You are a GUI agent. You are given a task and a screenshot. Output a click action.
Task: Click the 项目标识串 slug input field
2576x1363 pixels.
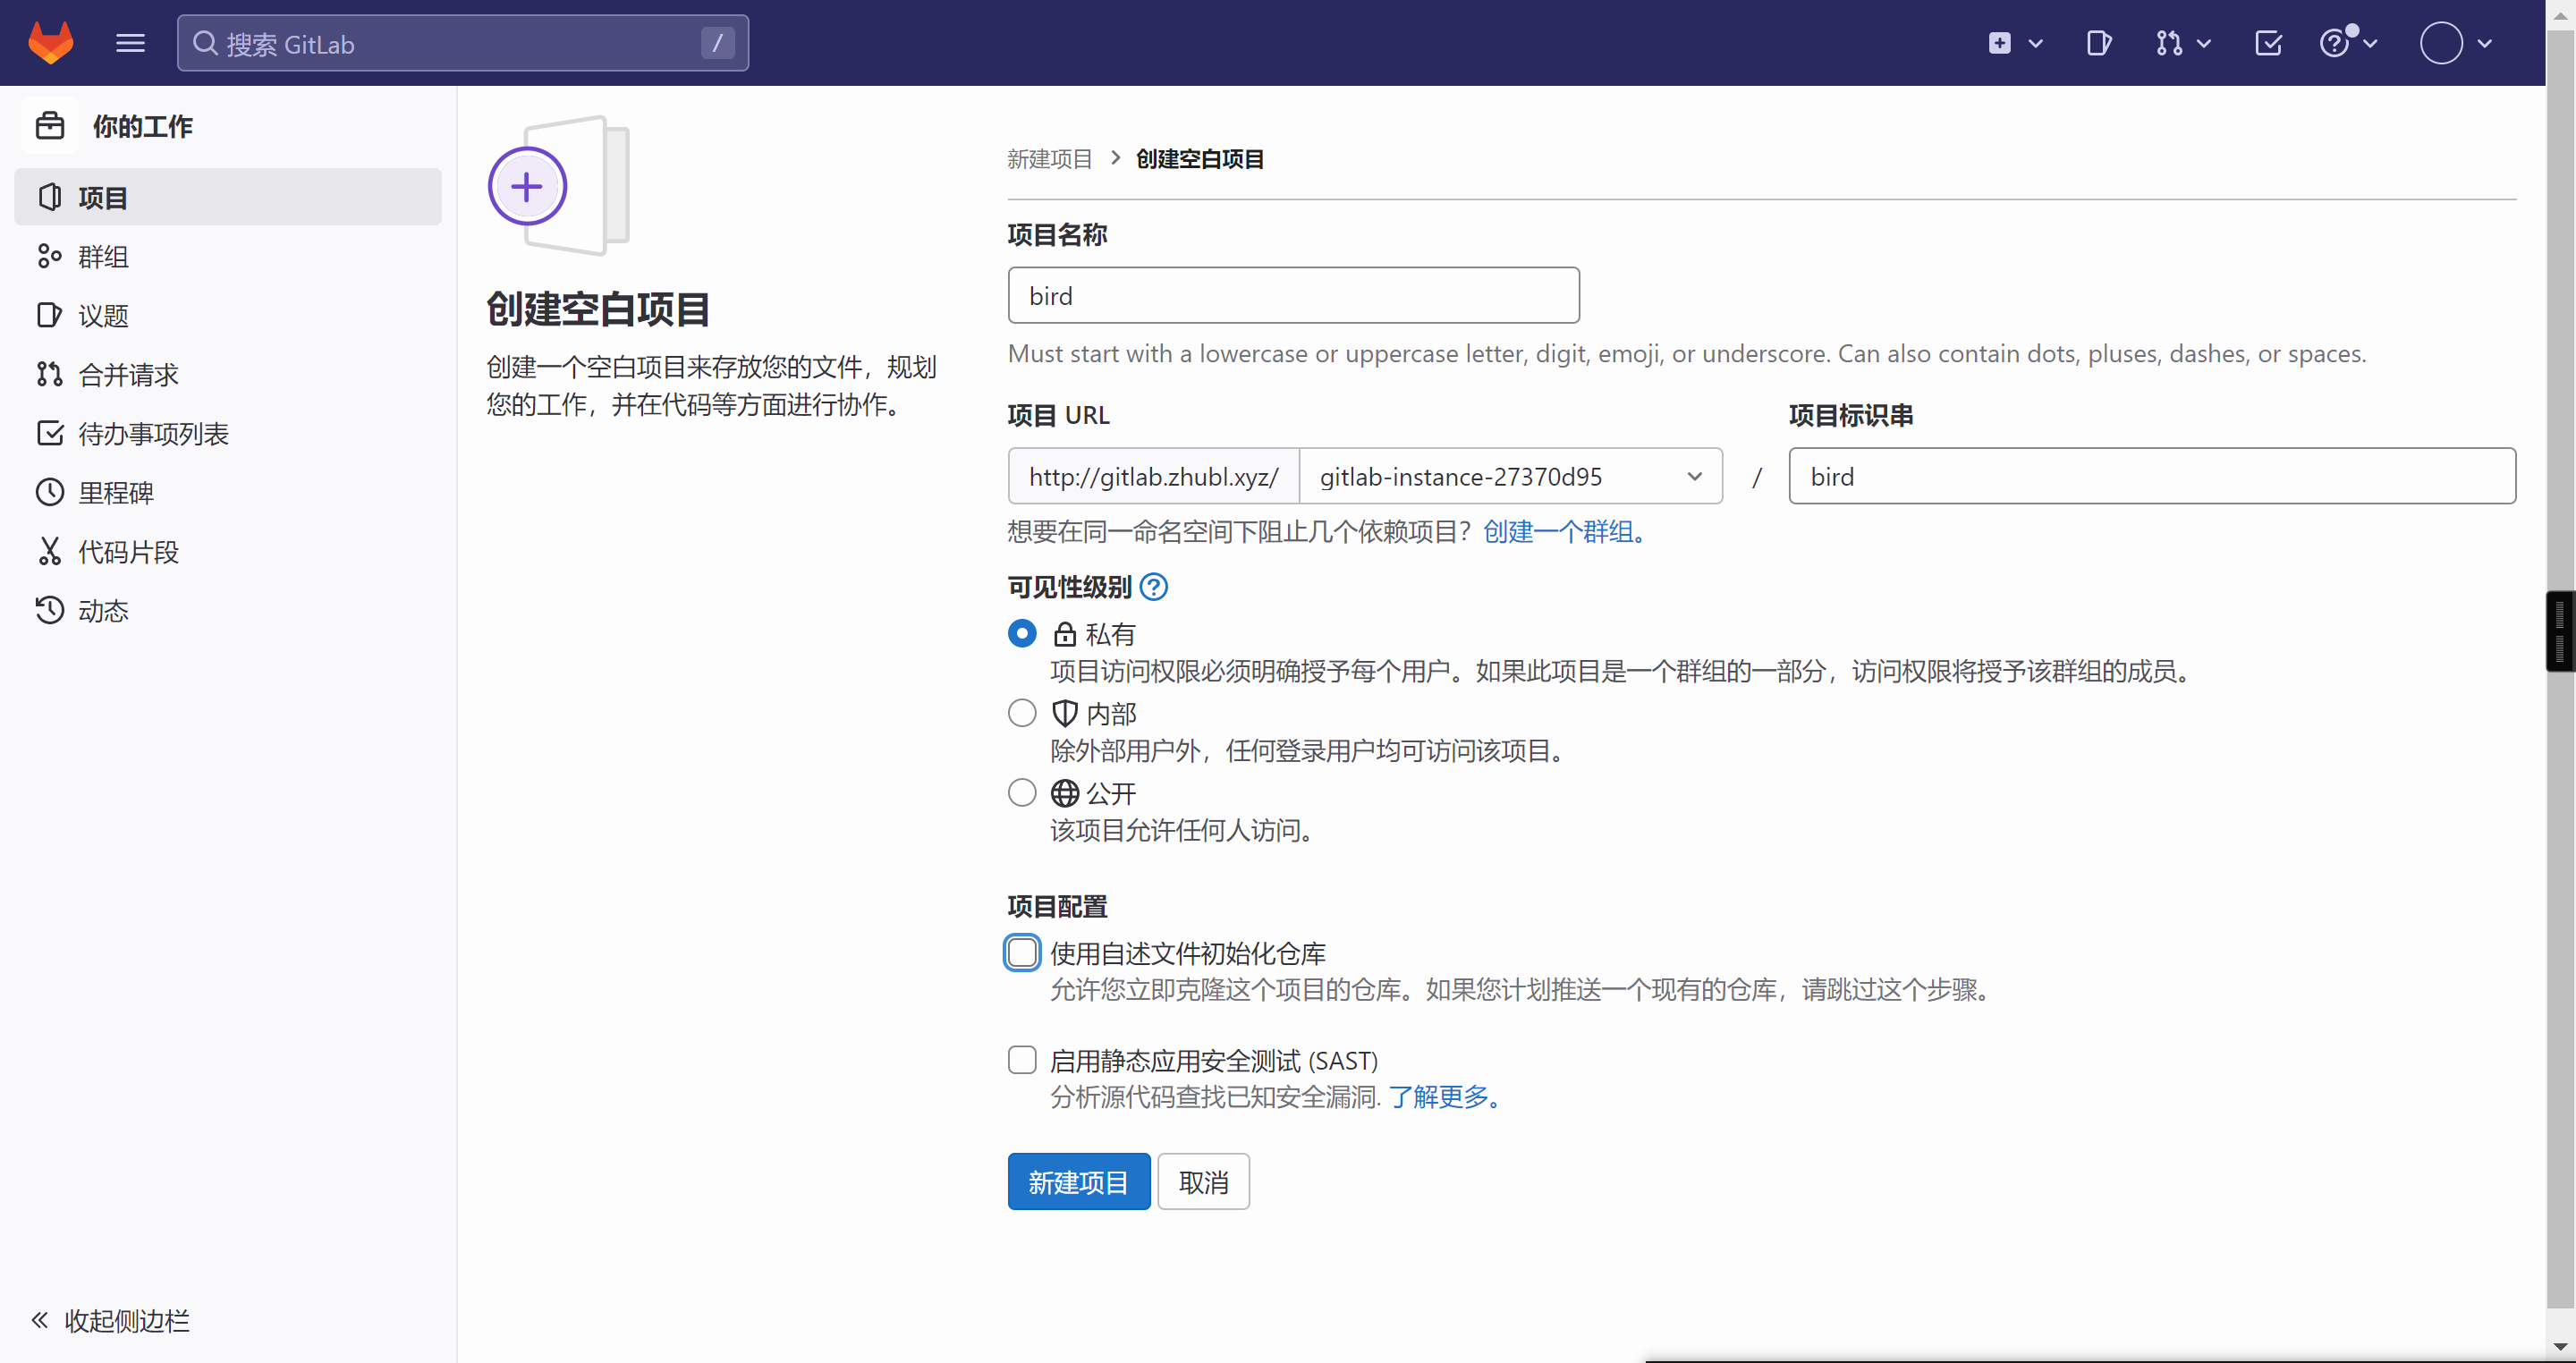pyautogui.click(x=2151, y=476)
